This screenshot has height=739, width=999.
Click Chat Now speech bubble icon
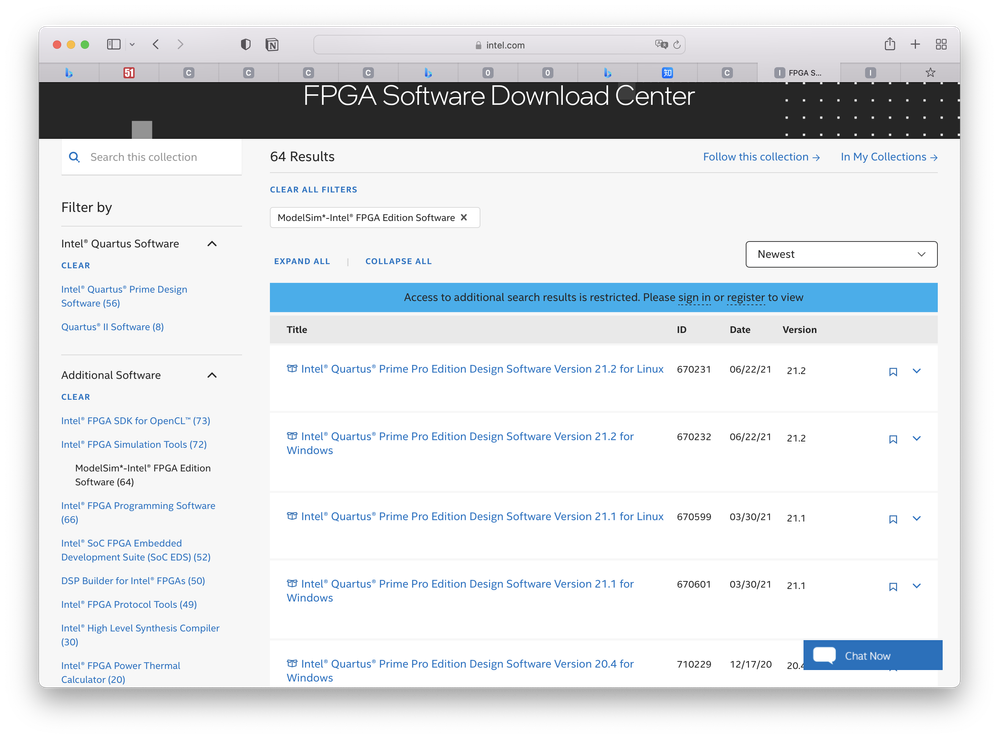point(824,656)
